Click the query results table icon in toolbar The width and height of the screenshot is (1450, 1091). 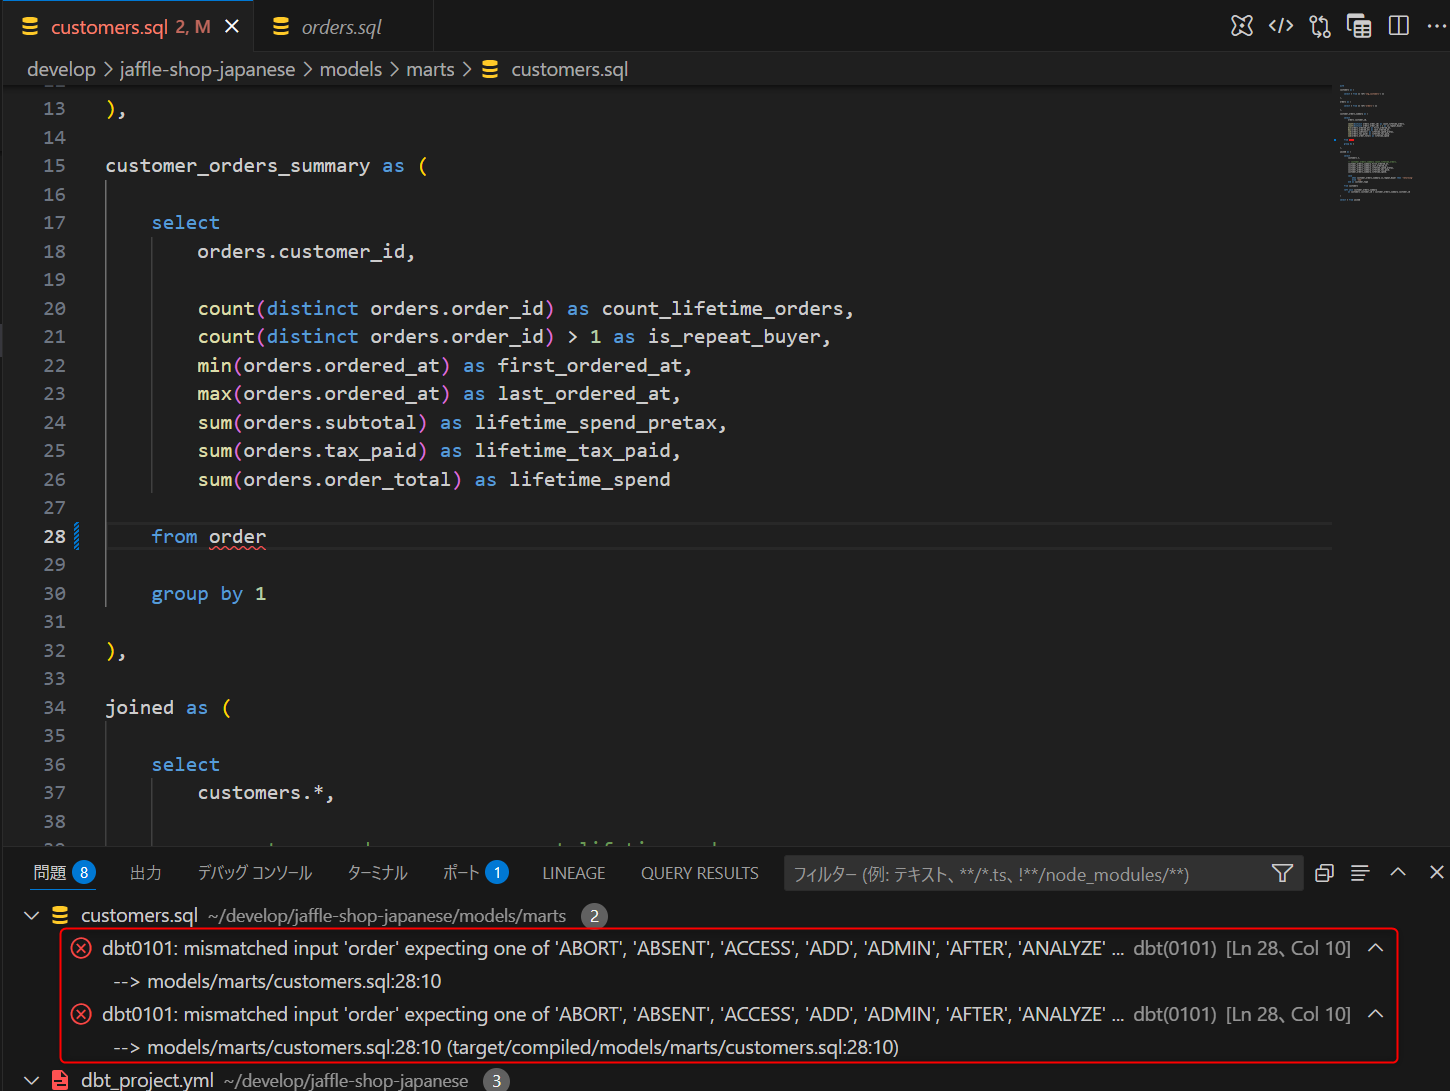pos(1359,26)
